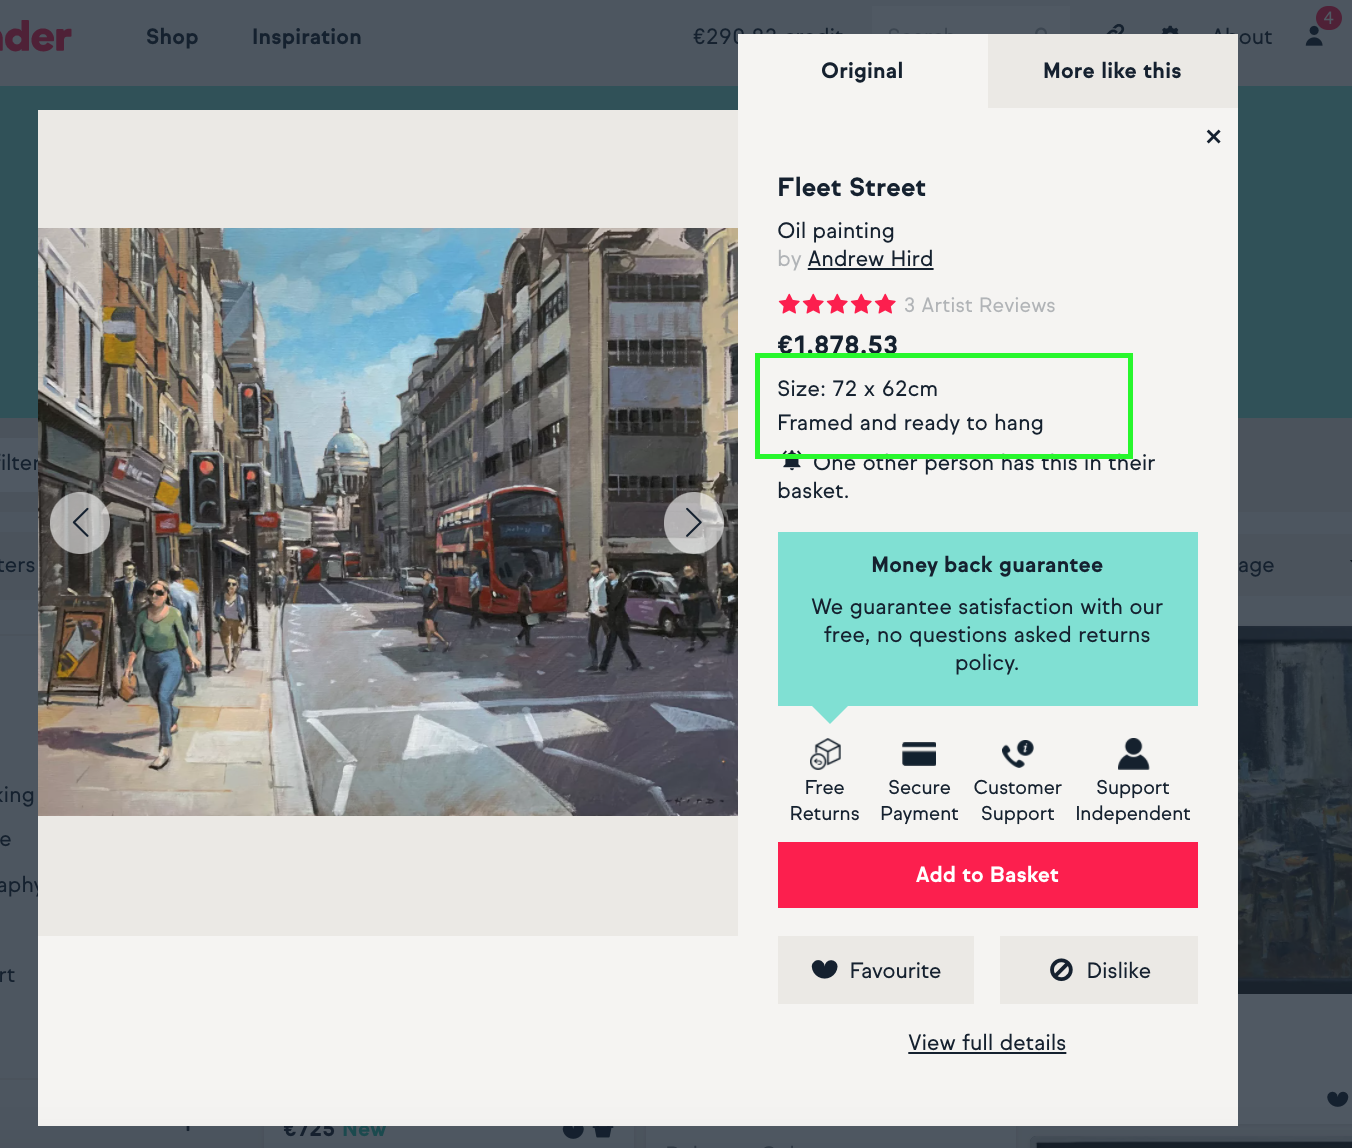This screenshot has width=1352, height=1148.
Task: Click the Fleet Street title
Action: [x=852, y=187]
